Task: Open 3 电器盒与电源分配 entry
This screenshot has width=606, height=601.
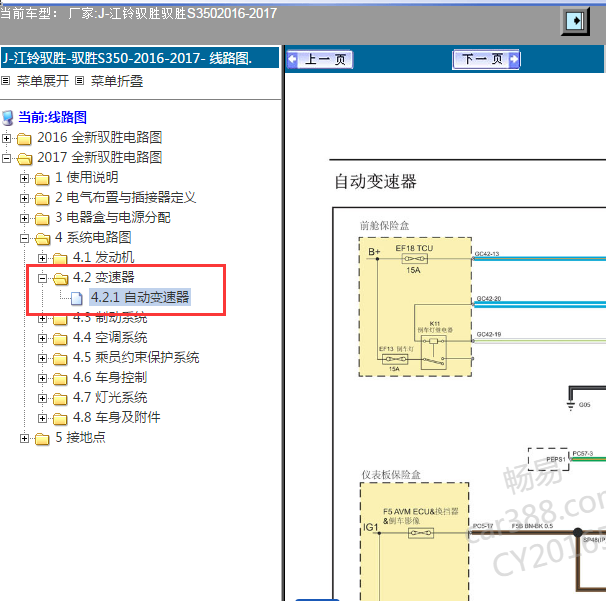Action: tap(112, 218)
